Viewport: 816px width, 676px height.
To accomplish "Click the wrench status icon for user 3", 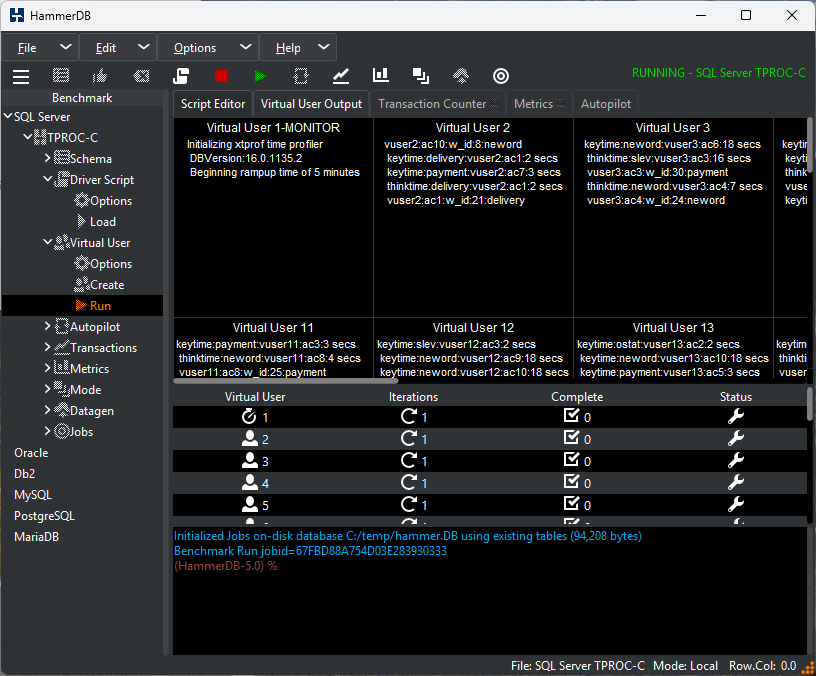I will pos(736,461).
